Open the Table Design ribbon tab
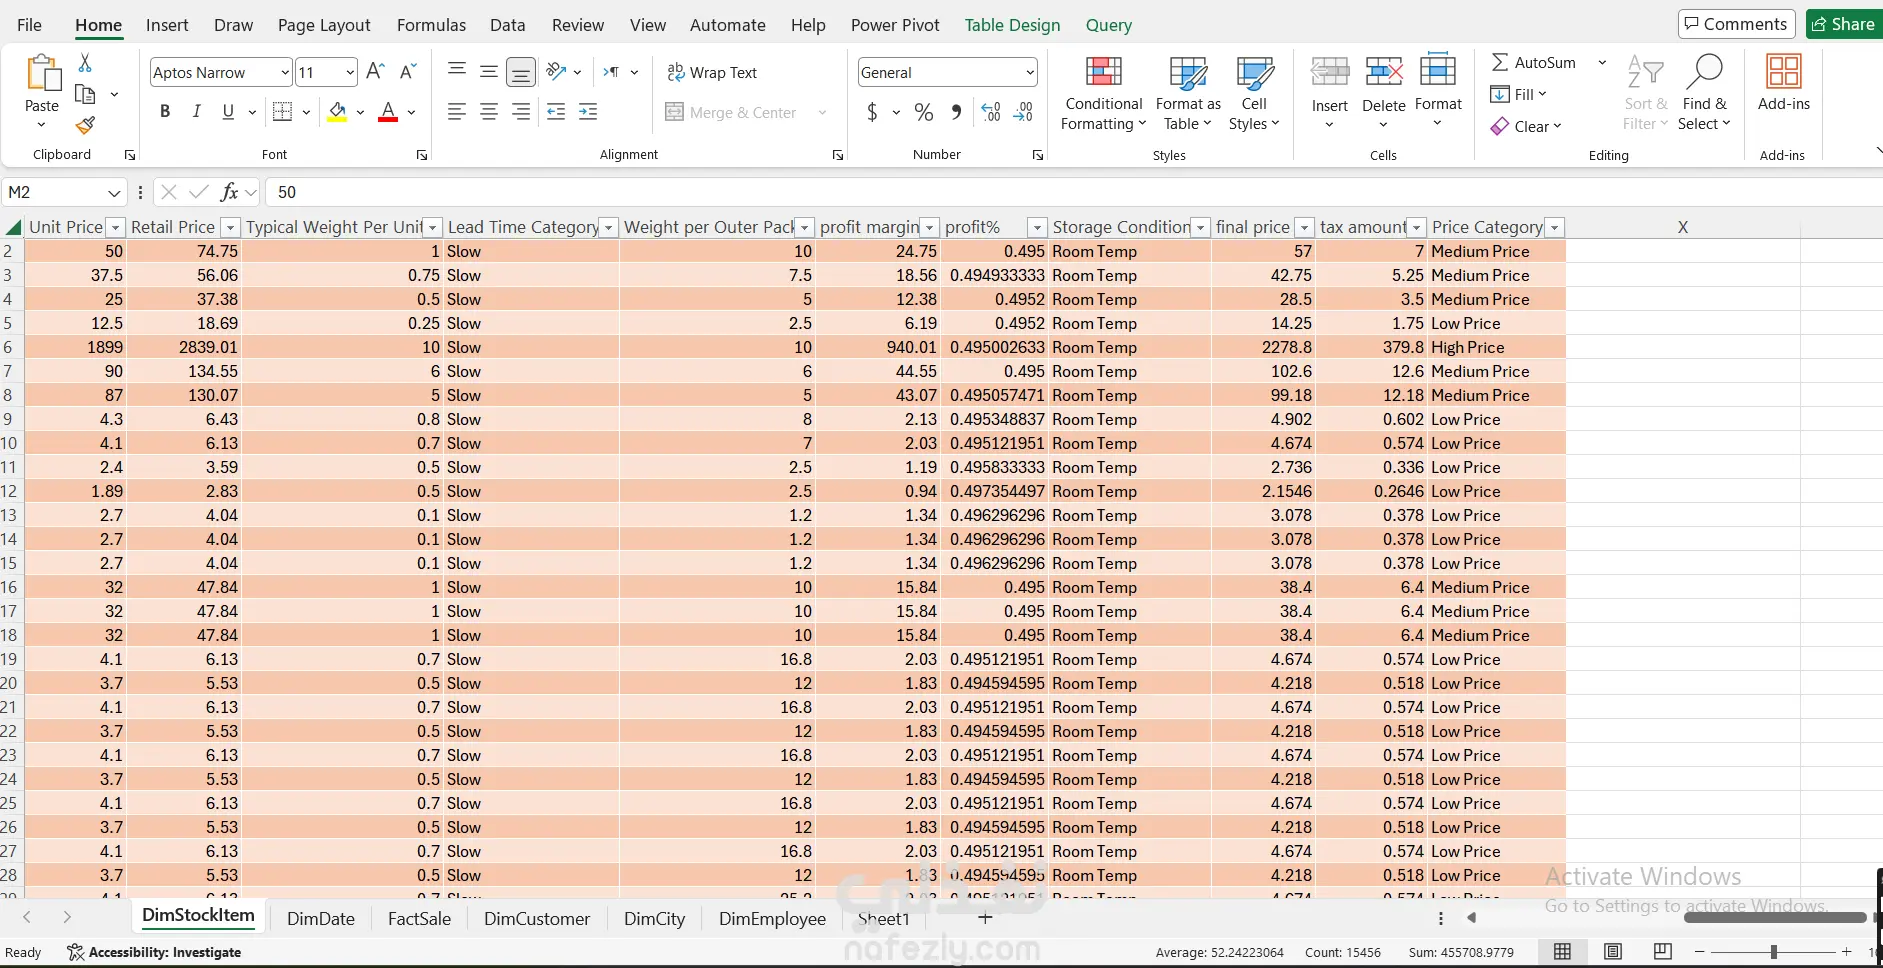Screen dimensions: 1883x968 (1012, 25)
